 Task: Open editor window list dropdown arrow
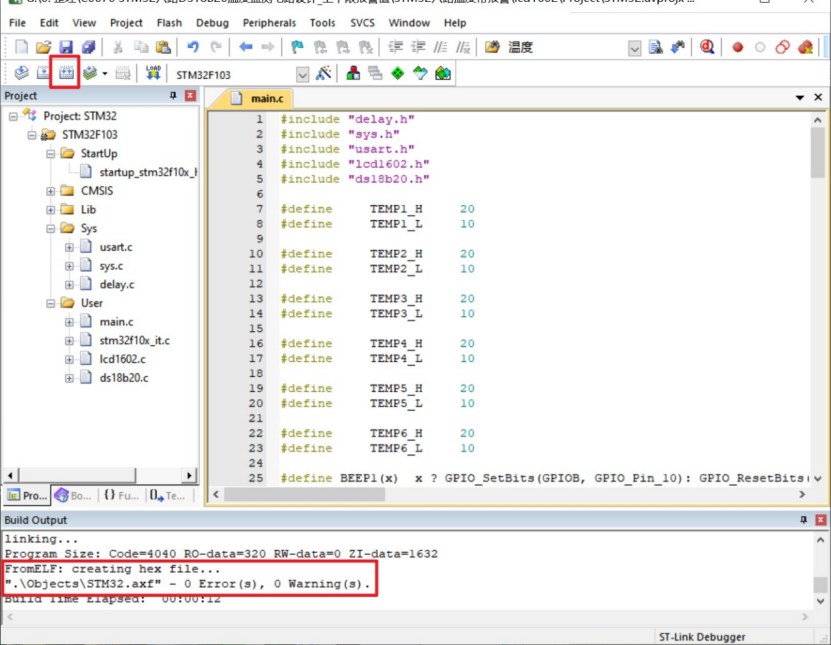pyautogui.click(x=800, y=98)
